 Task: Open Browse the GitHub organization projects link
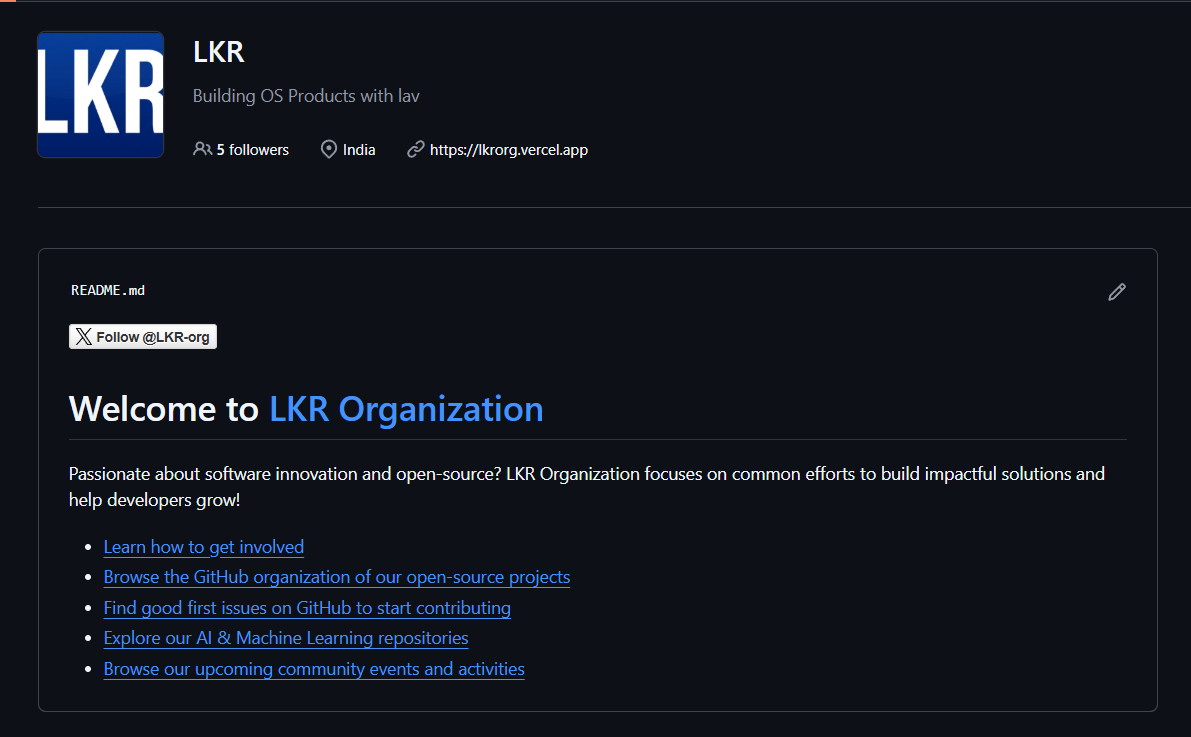point(336,577)
